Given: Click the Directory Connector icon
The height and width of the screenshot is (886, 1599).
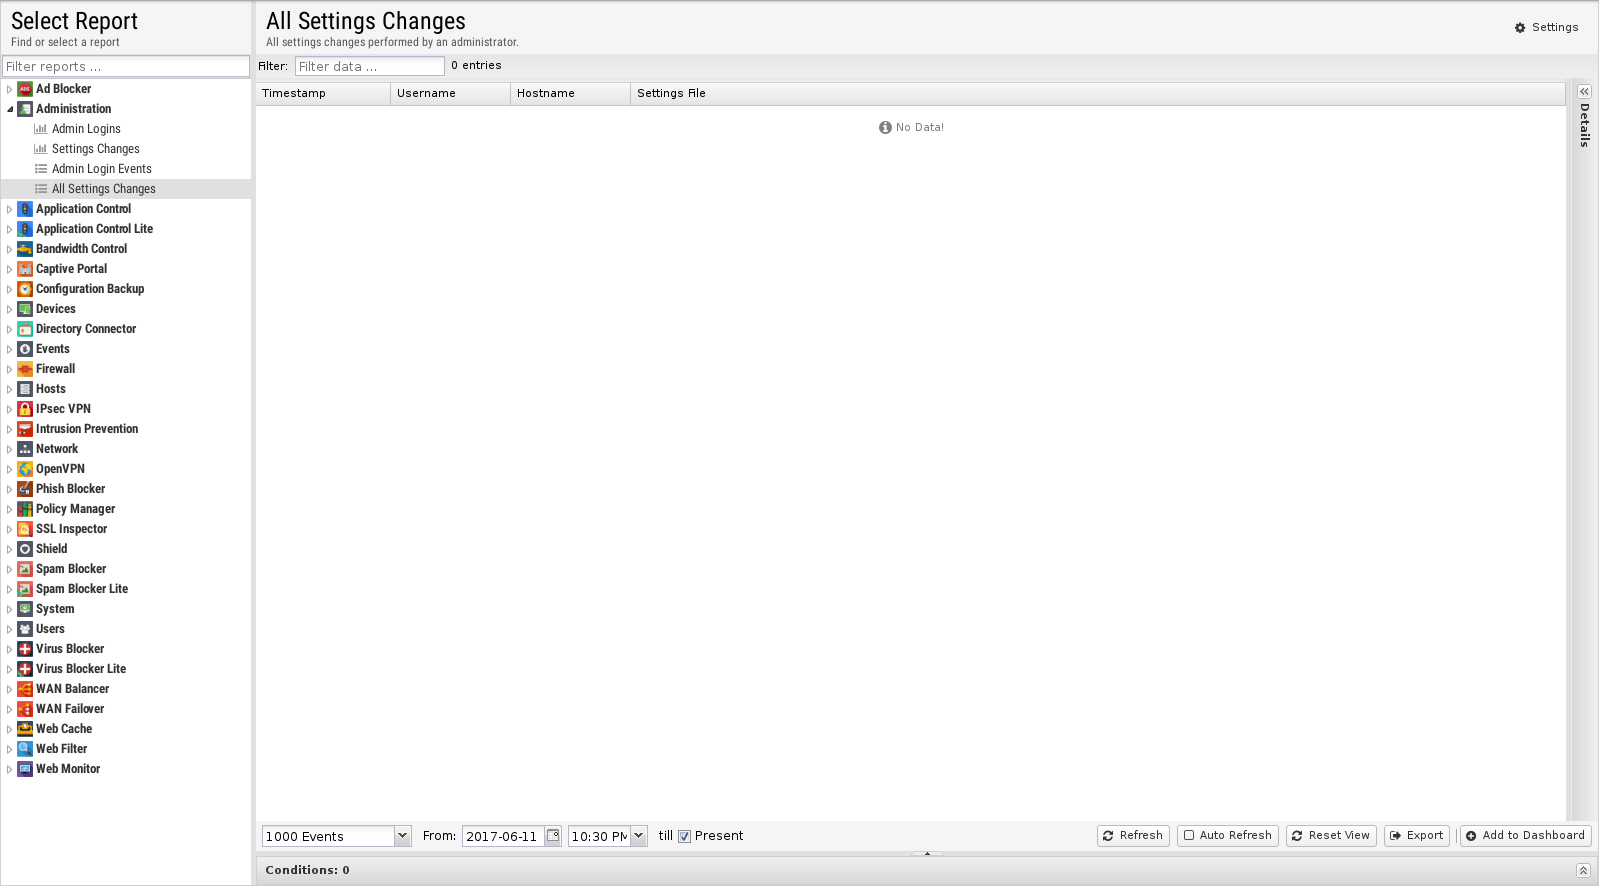Looking at the screenshot, I should pos(25,329).
